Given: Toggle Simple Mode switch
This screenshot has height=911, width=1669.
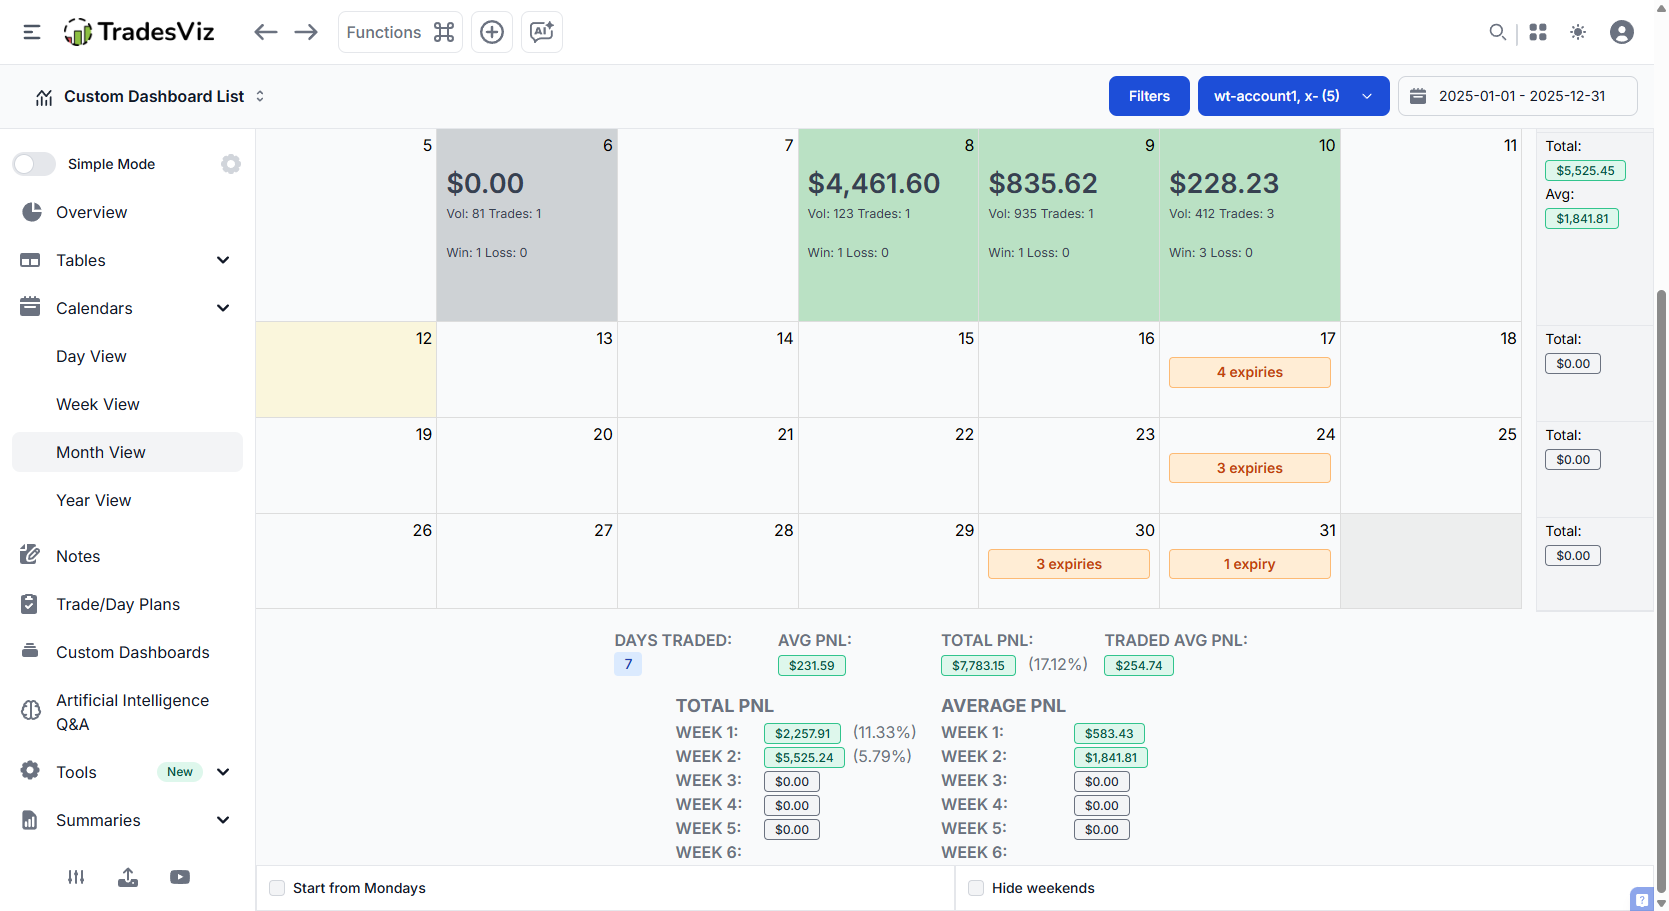Looking at the screenshot, I should (34, 164).
